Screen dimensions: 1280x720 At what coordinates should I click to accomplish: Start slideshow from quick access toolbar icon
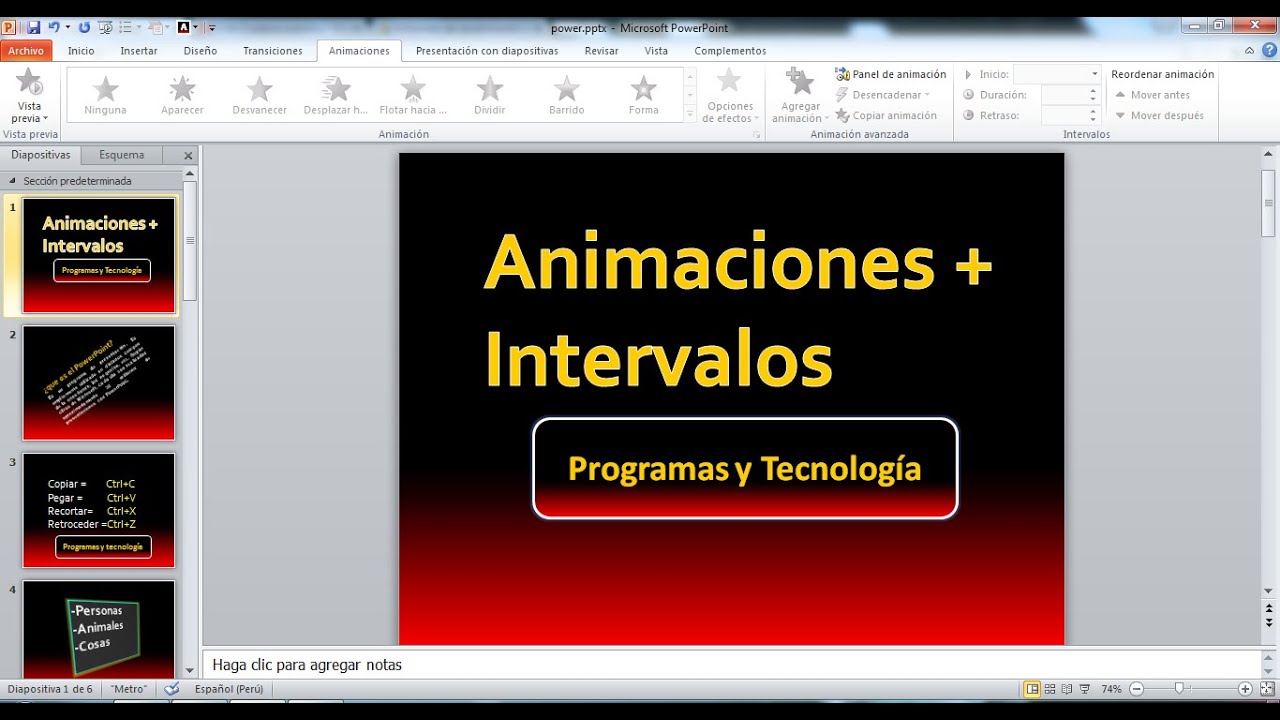pos(105,28)
